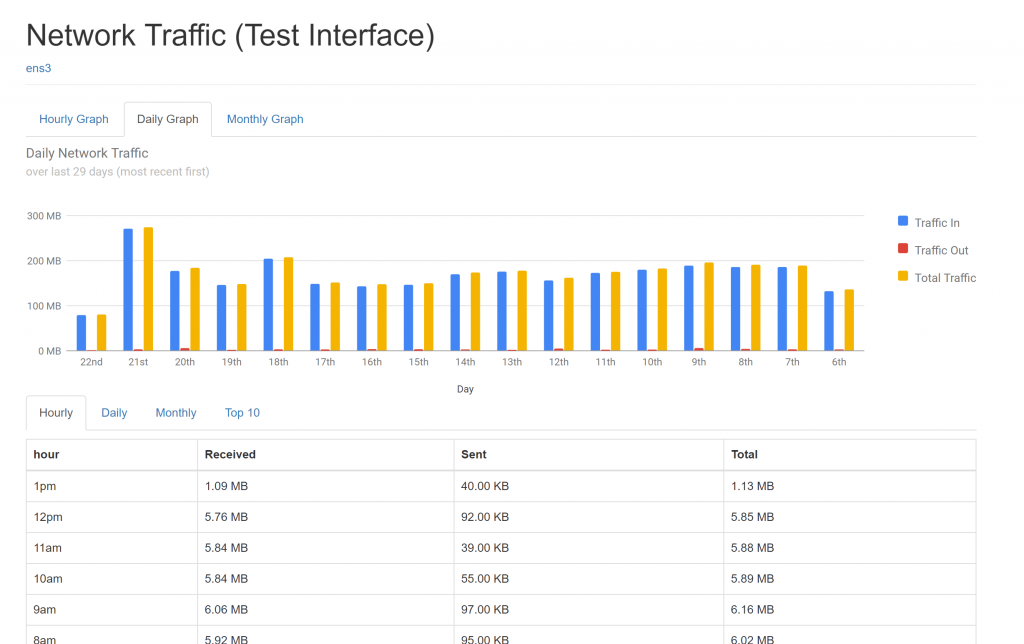The height and width of the screenshot is (644, 1024).
Task: Click the Traffic In legend label
Action: (x=937, y=223)
